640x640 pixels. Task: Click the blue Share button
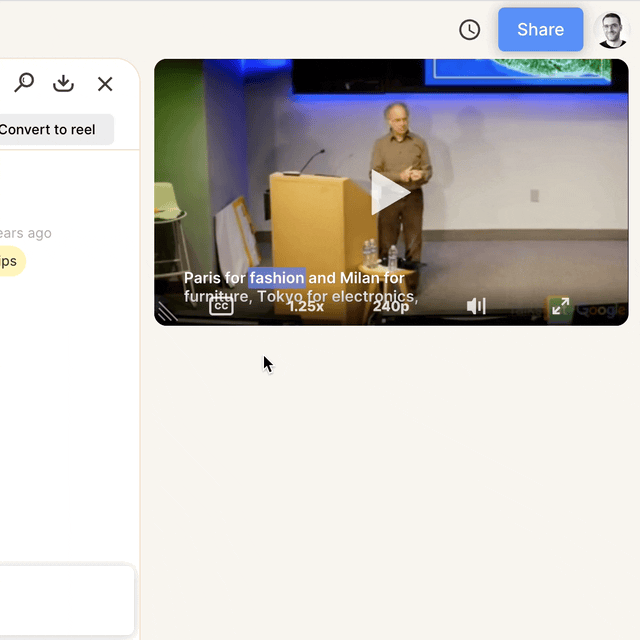click(x=540, y=29)
